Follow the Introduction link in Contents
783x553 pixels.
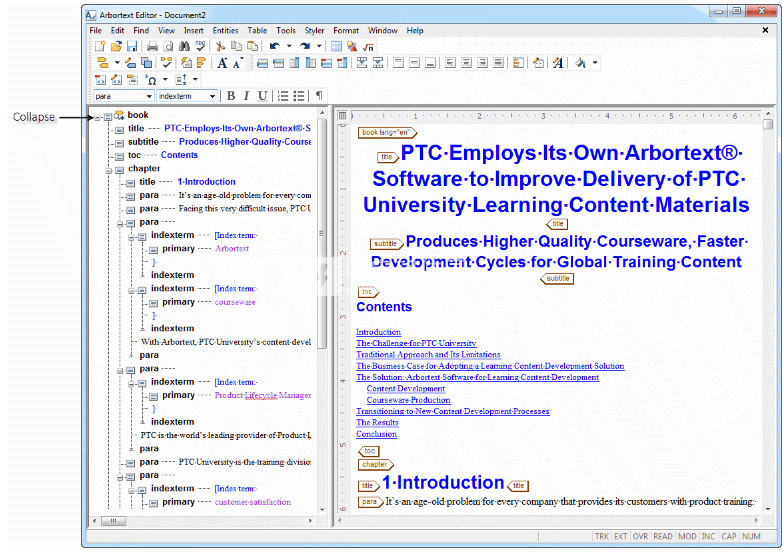pyautogui.click(x=378, y=332)
